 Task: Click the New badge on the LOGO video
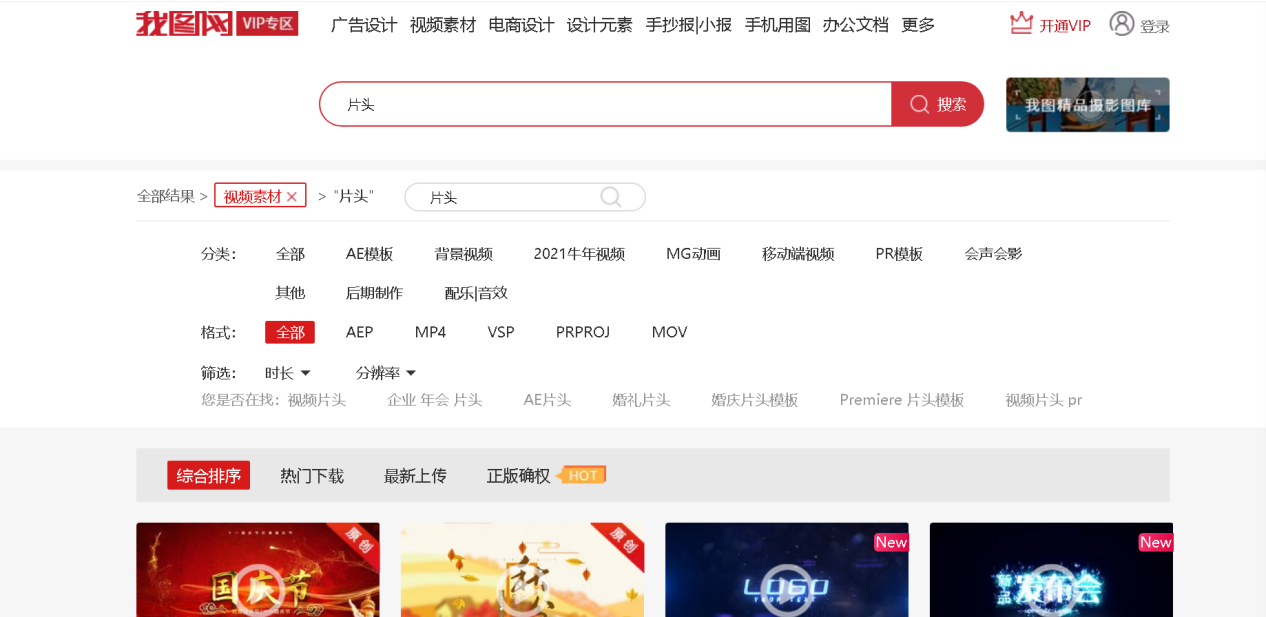pyautogui.click(x=890, y=542)
